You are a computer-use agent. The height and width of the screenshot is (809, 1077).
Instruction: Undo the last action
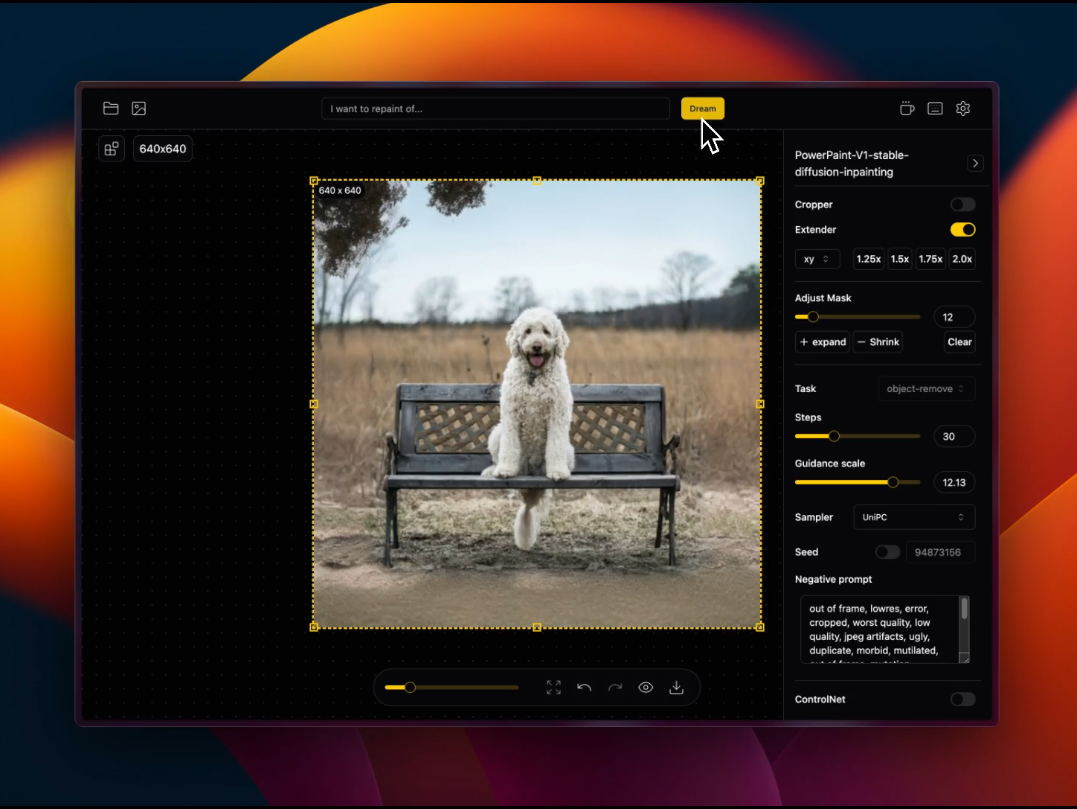(584, 687)
